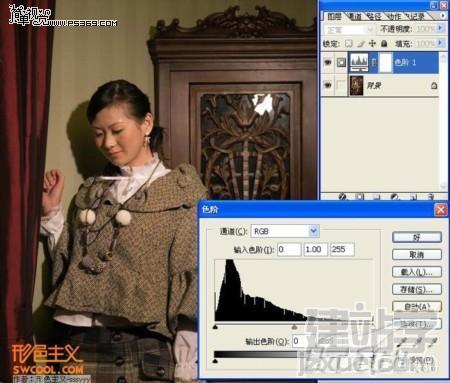Click the add layer style icon
Viewport: 450px width, 383px height.
343,197
